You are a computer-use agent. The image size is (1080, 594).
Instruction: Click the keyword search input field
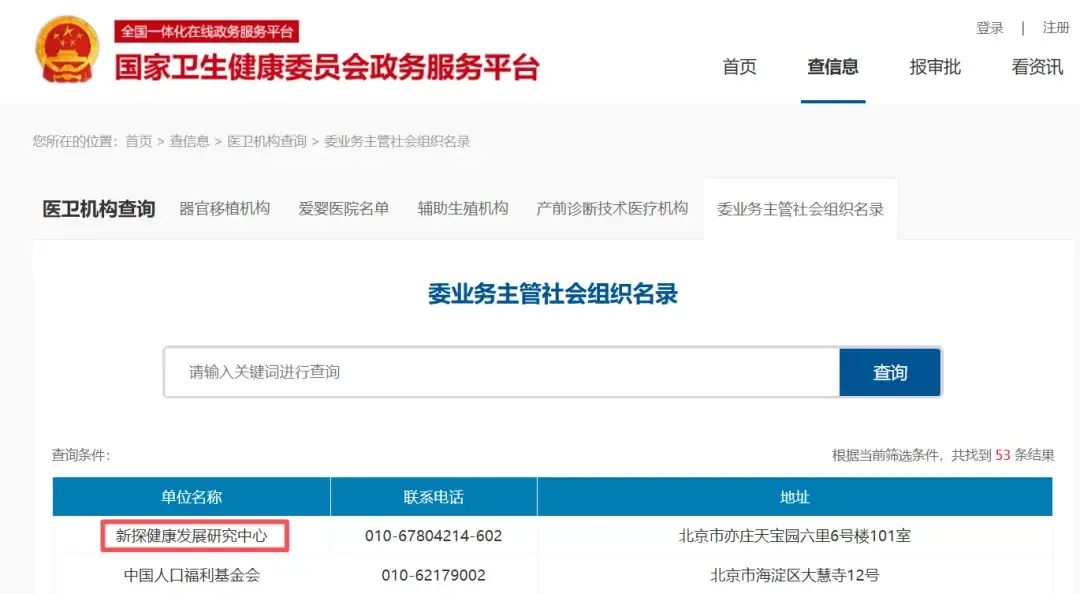tap(501, 372)
